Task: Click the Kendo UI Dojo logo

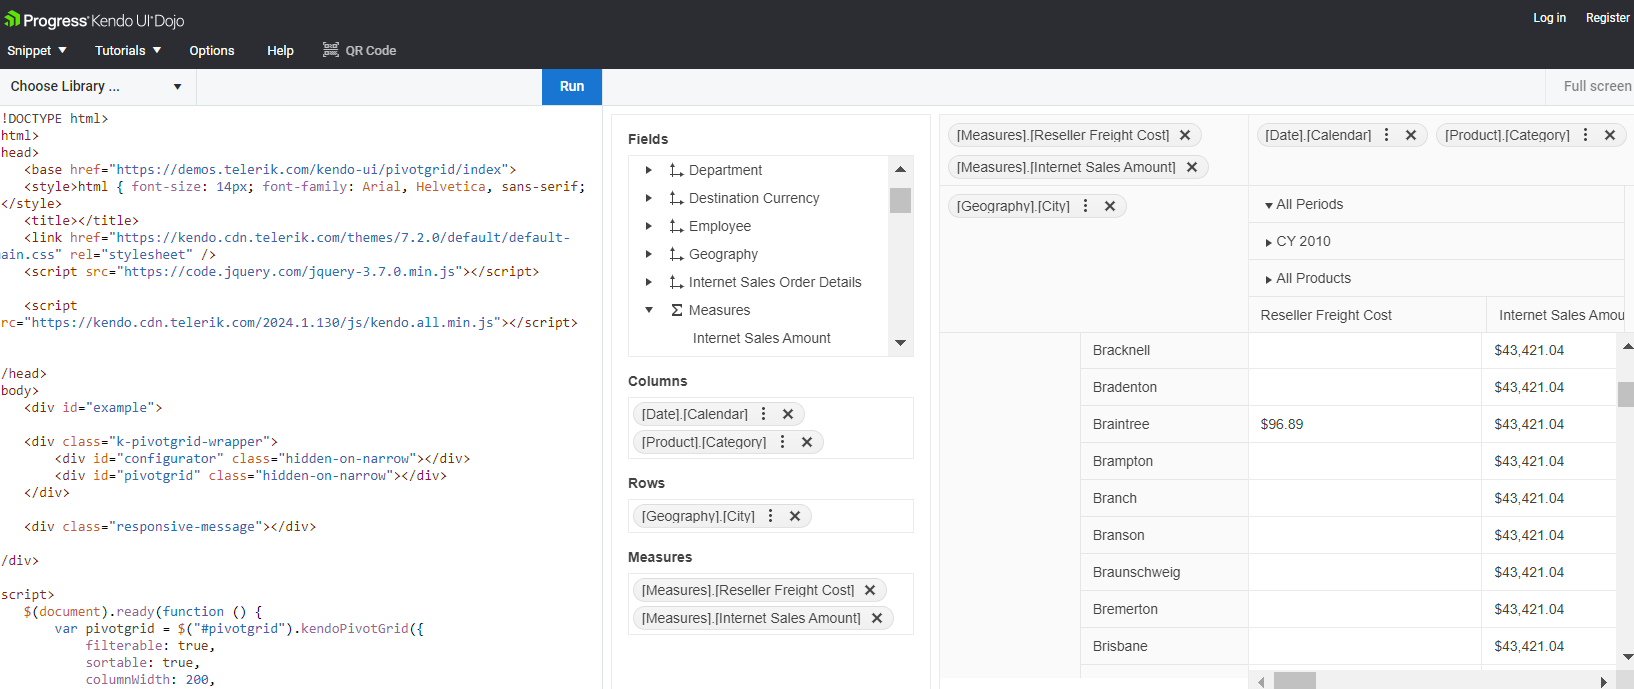Action: coord(95,20)
